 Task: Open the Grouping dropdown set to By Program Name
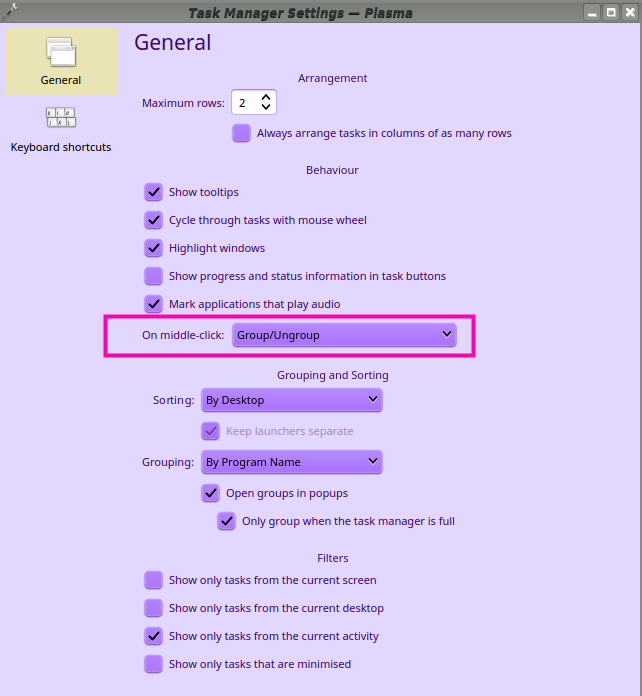point(291,462)
